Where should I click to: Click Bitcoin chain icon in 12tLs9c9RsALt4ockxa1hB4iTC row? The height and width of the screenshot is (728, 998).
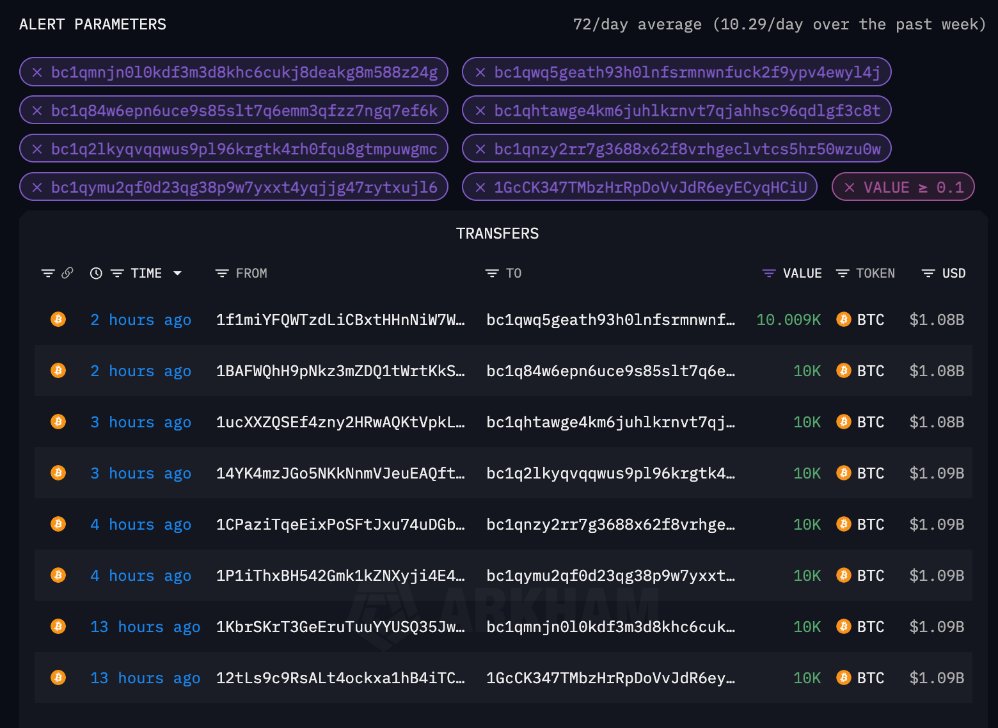point(58,678)
